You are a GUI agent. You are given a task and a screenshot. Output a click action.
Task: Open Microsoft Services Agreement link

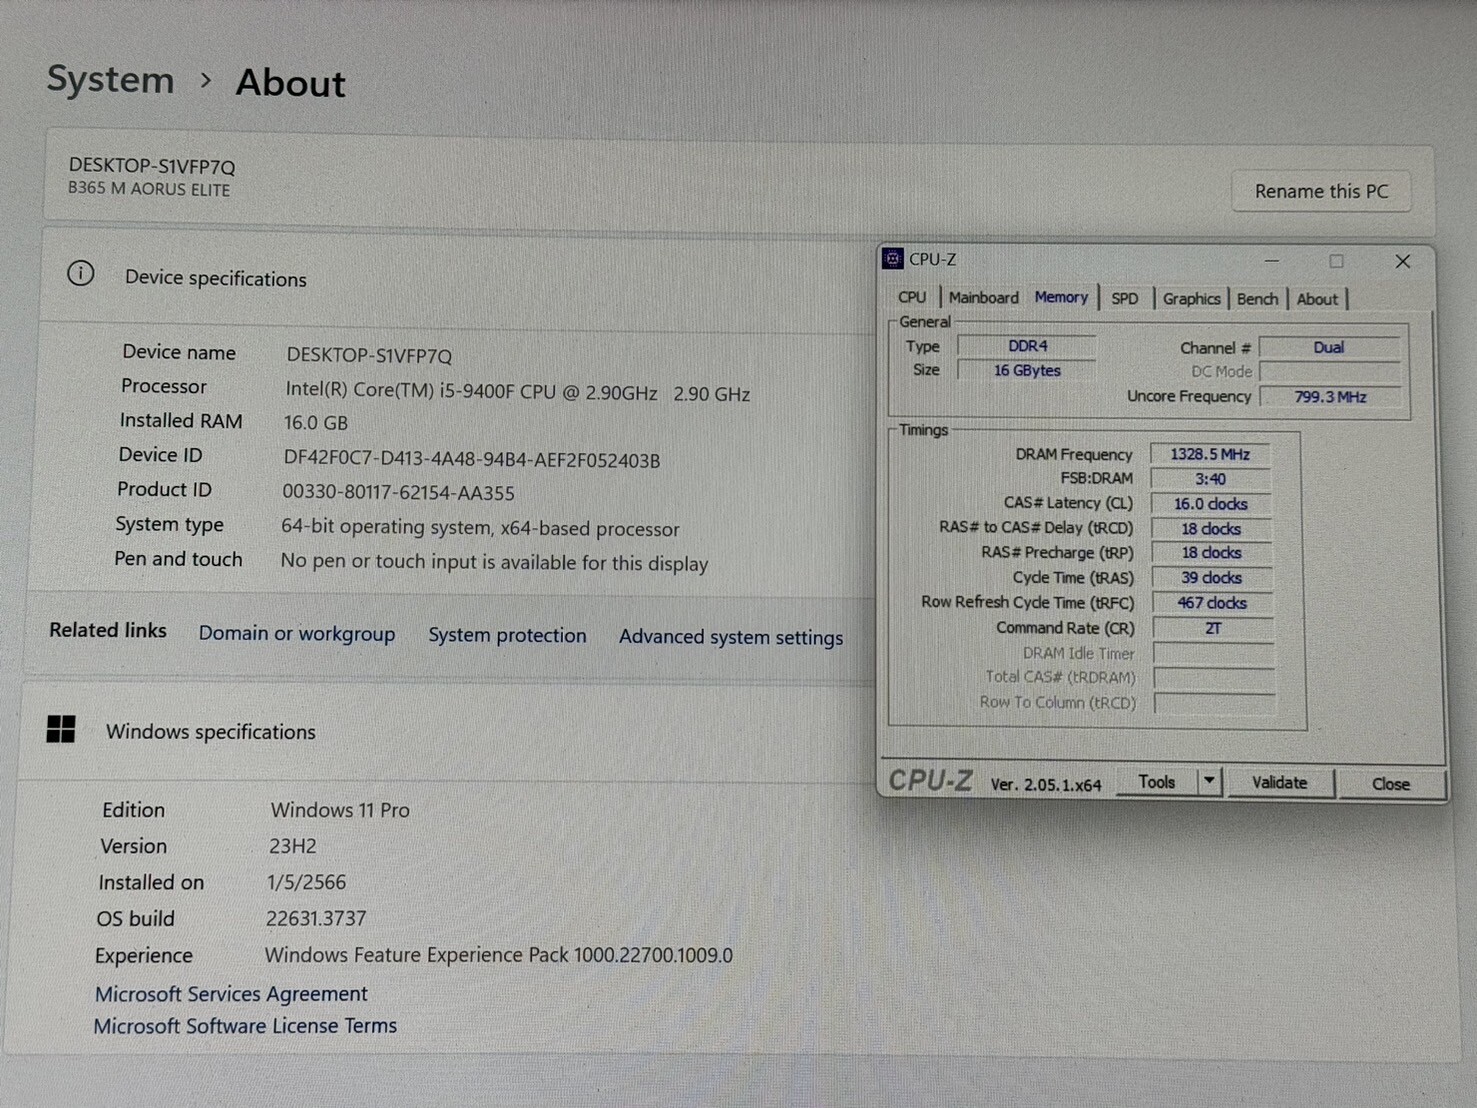[x=231, y=994]
